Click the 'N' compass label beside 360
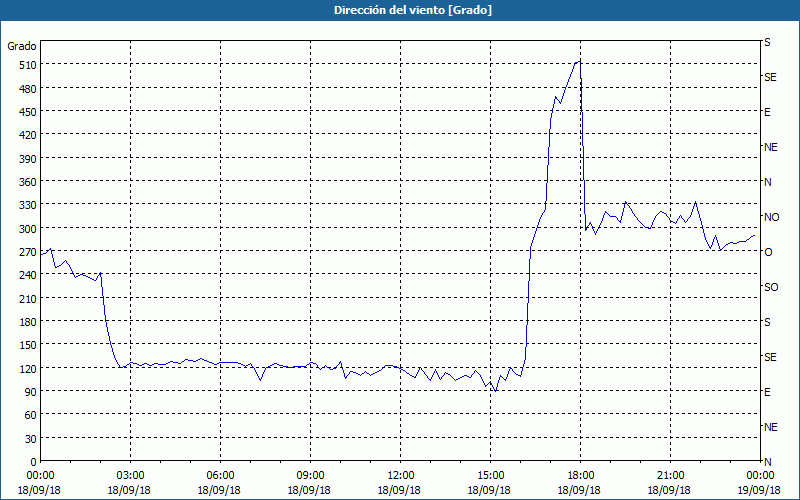The image size is (800, 500). point(767,182)
